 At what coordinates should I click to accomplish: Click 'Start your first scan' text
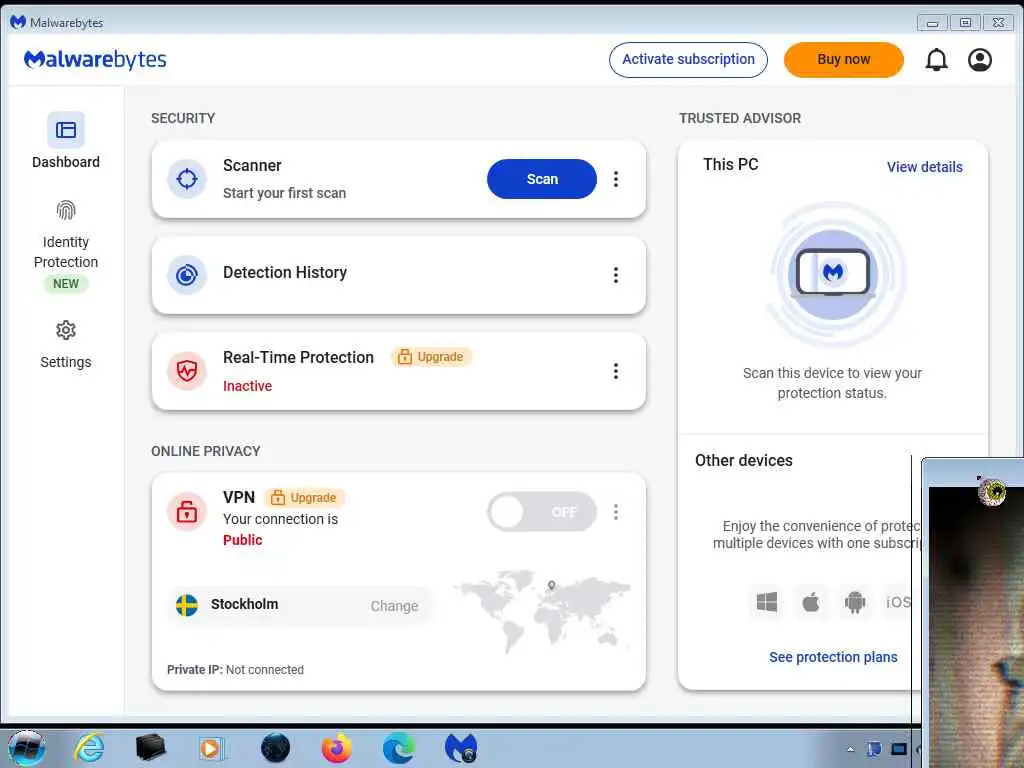click(284, 193)
